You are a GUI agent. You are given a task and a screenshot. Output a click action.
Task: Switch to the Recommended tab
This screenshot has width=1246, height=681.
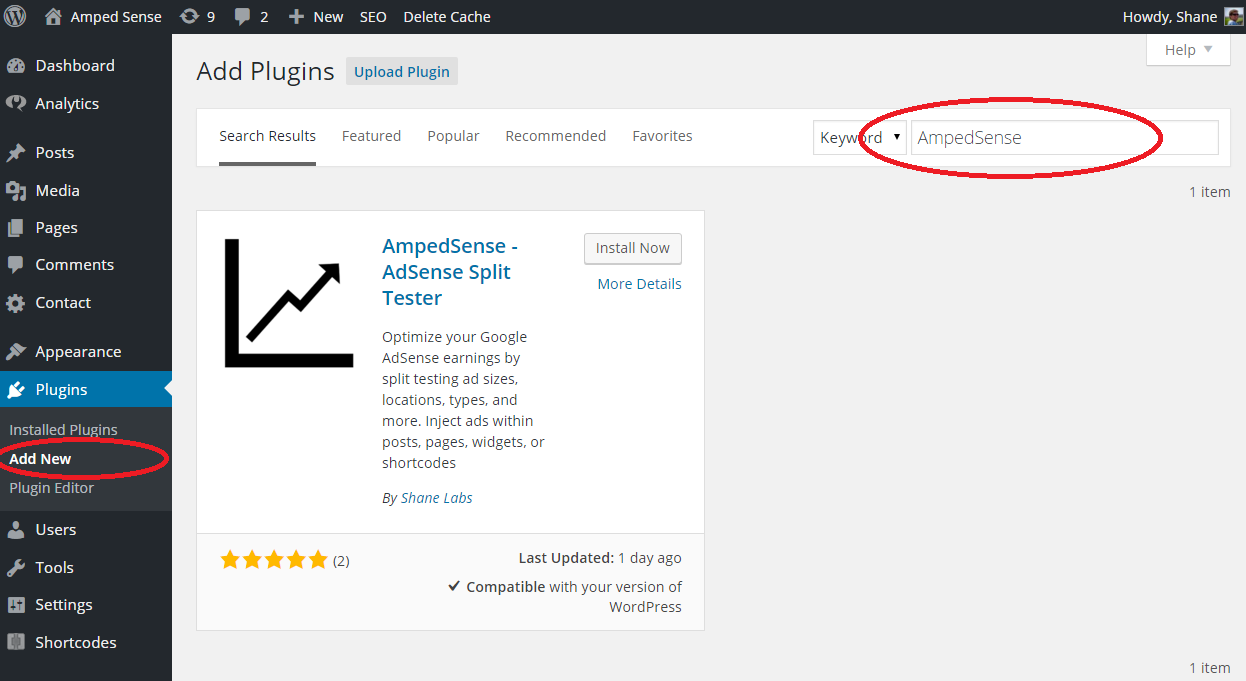[x=556, y=136]
